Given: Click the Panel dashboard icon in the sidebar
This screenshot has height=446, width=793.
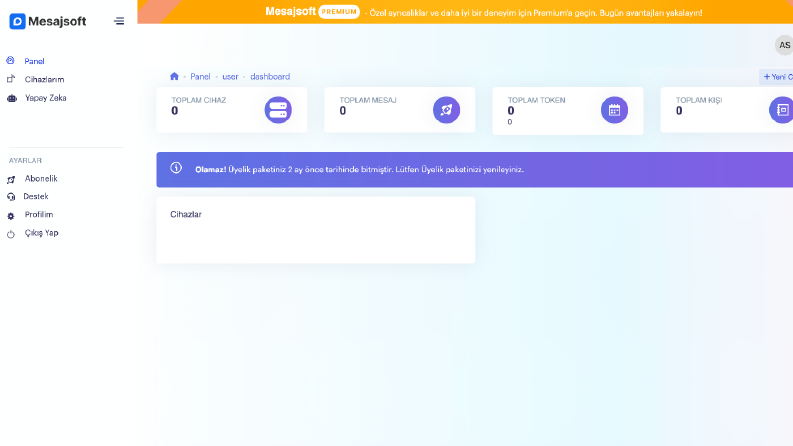Looking at the screenshot, I should 11,61.
